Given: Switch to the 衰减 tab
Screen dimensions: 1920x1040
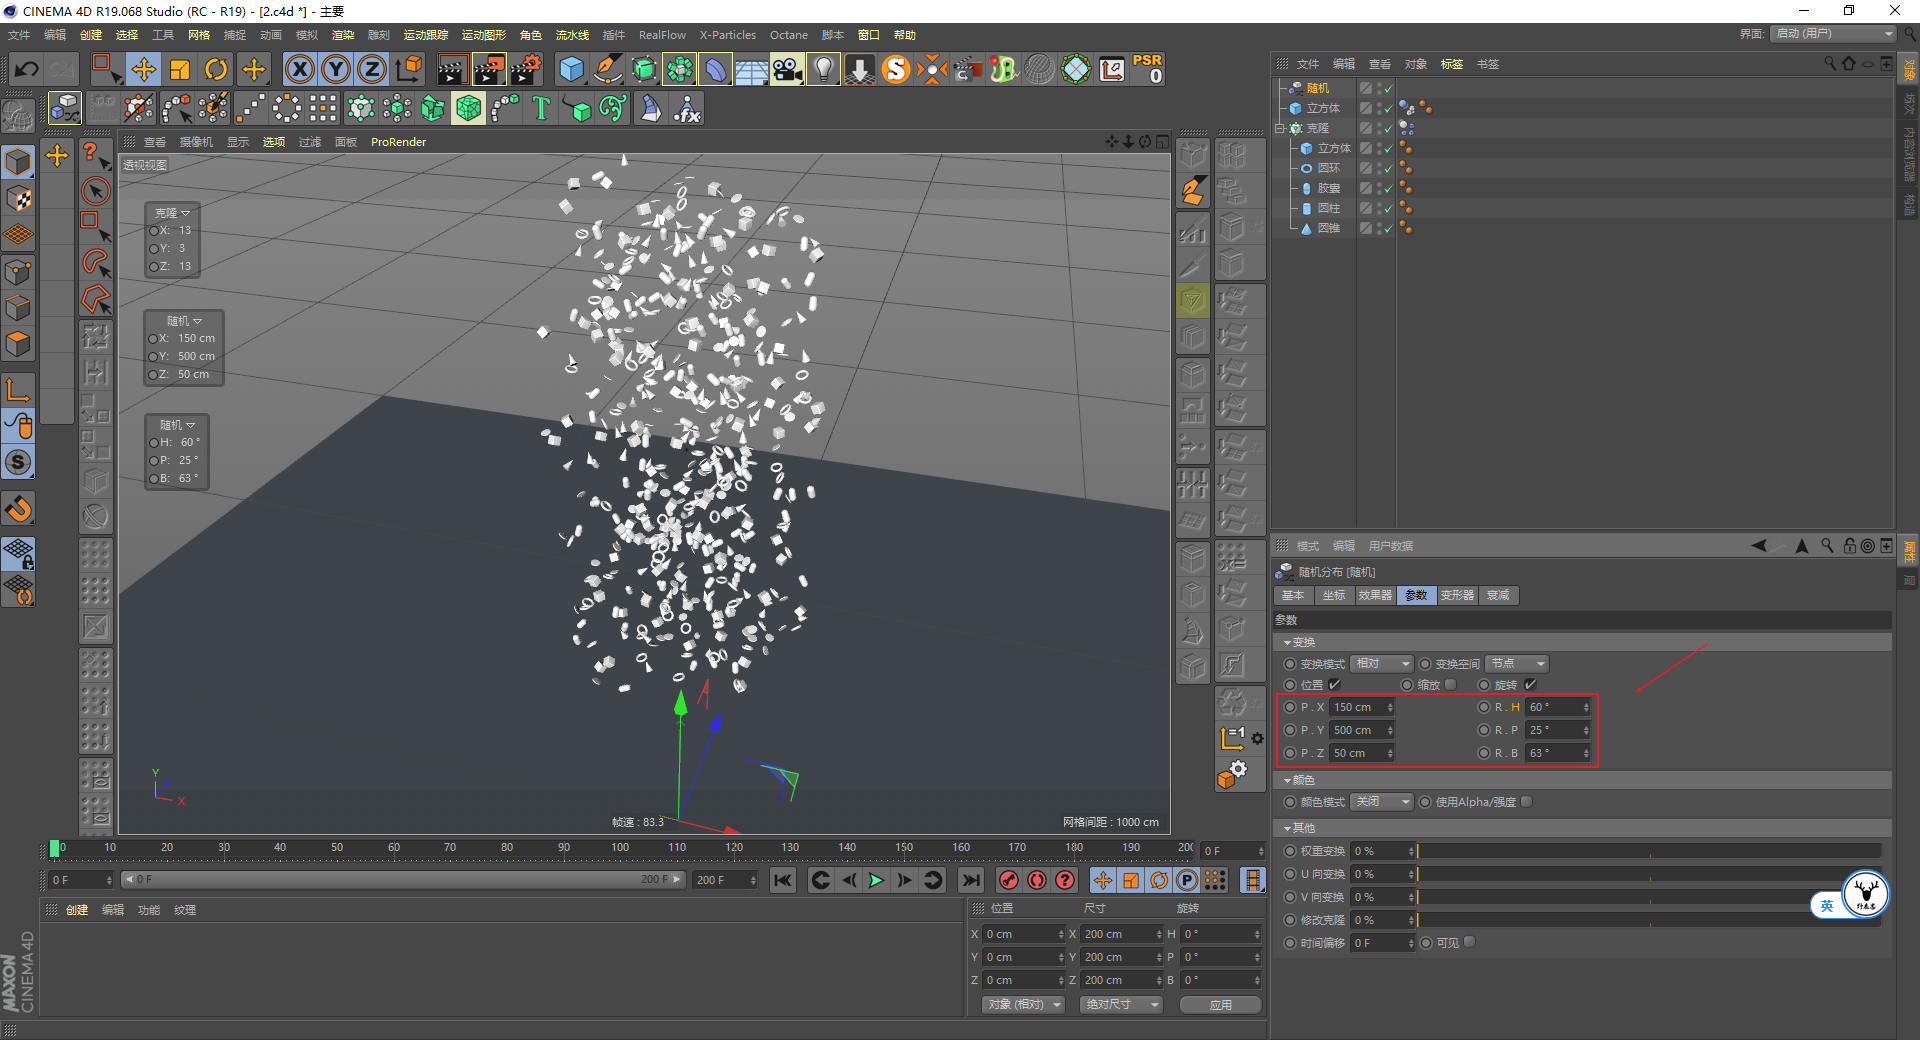Looking at the screenshot, I should [1498, 595].
